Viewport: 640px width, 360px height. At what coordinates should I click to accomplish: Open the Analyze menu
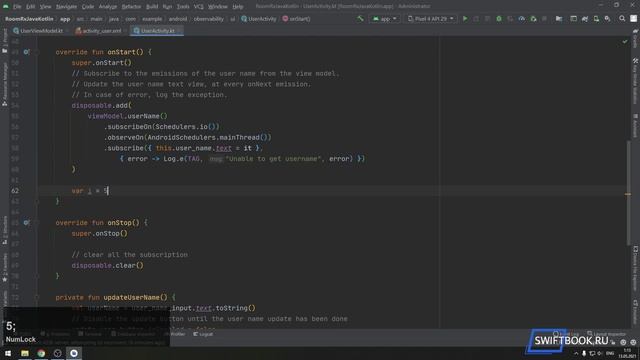point(108,7)
